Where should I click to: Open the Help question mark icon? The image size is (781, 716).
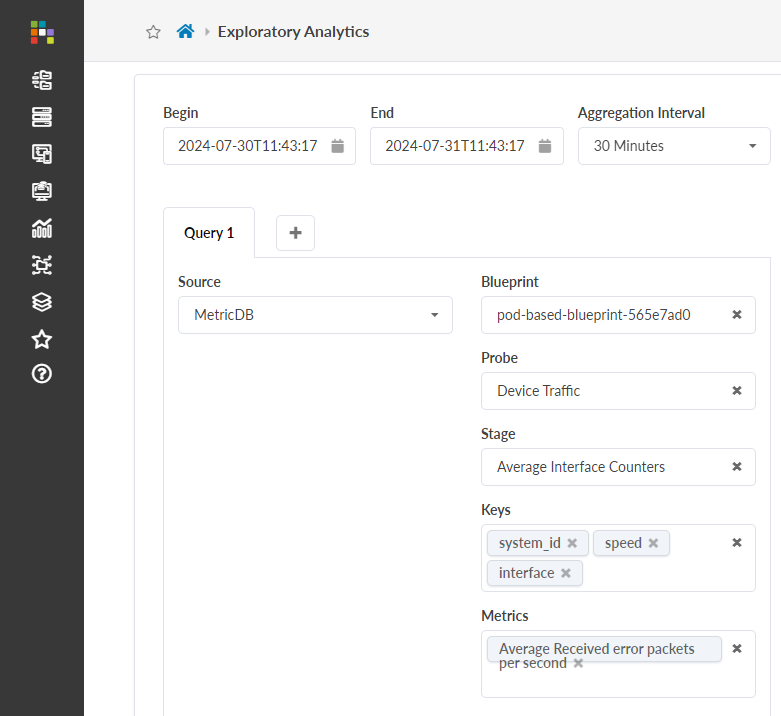click(x=42, y=374)
